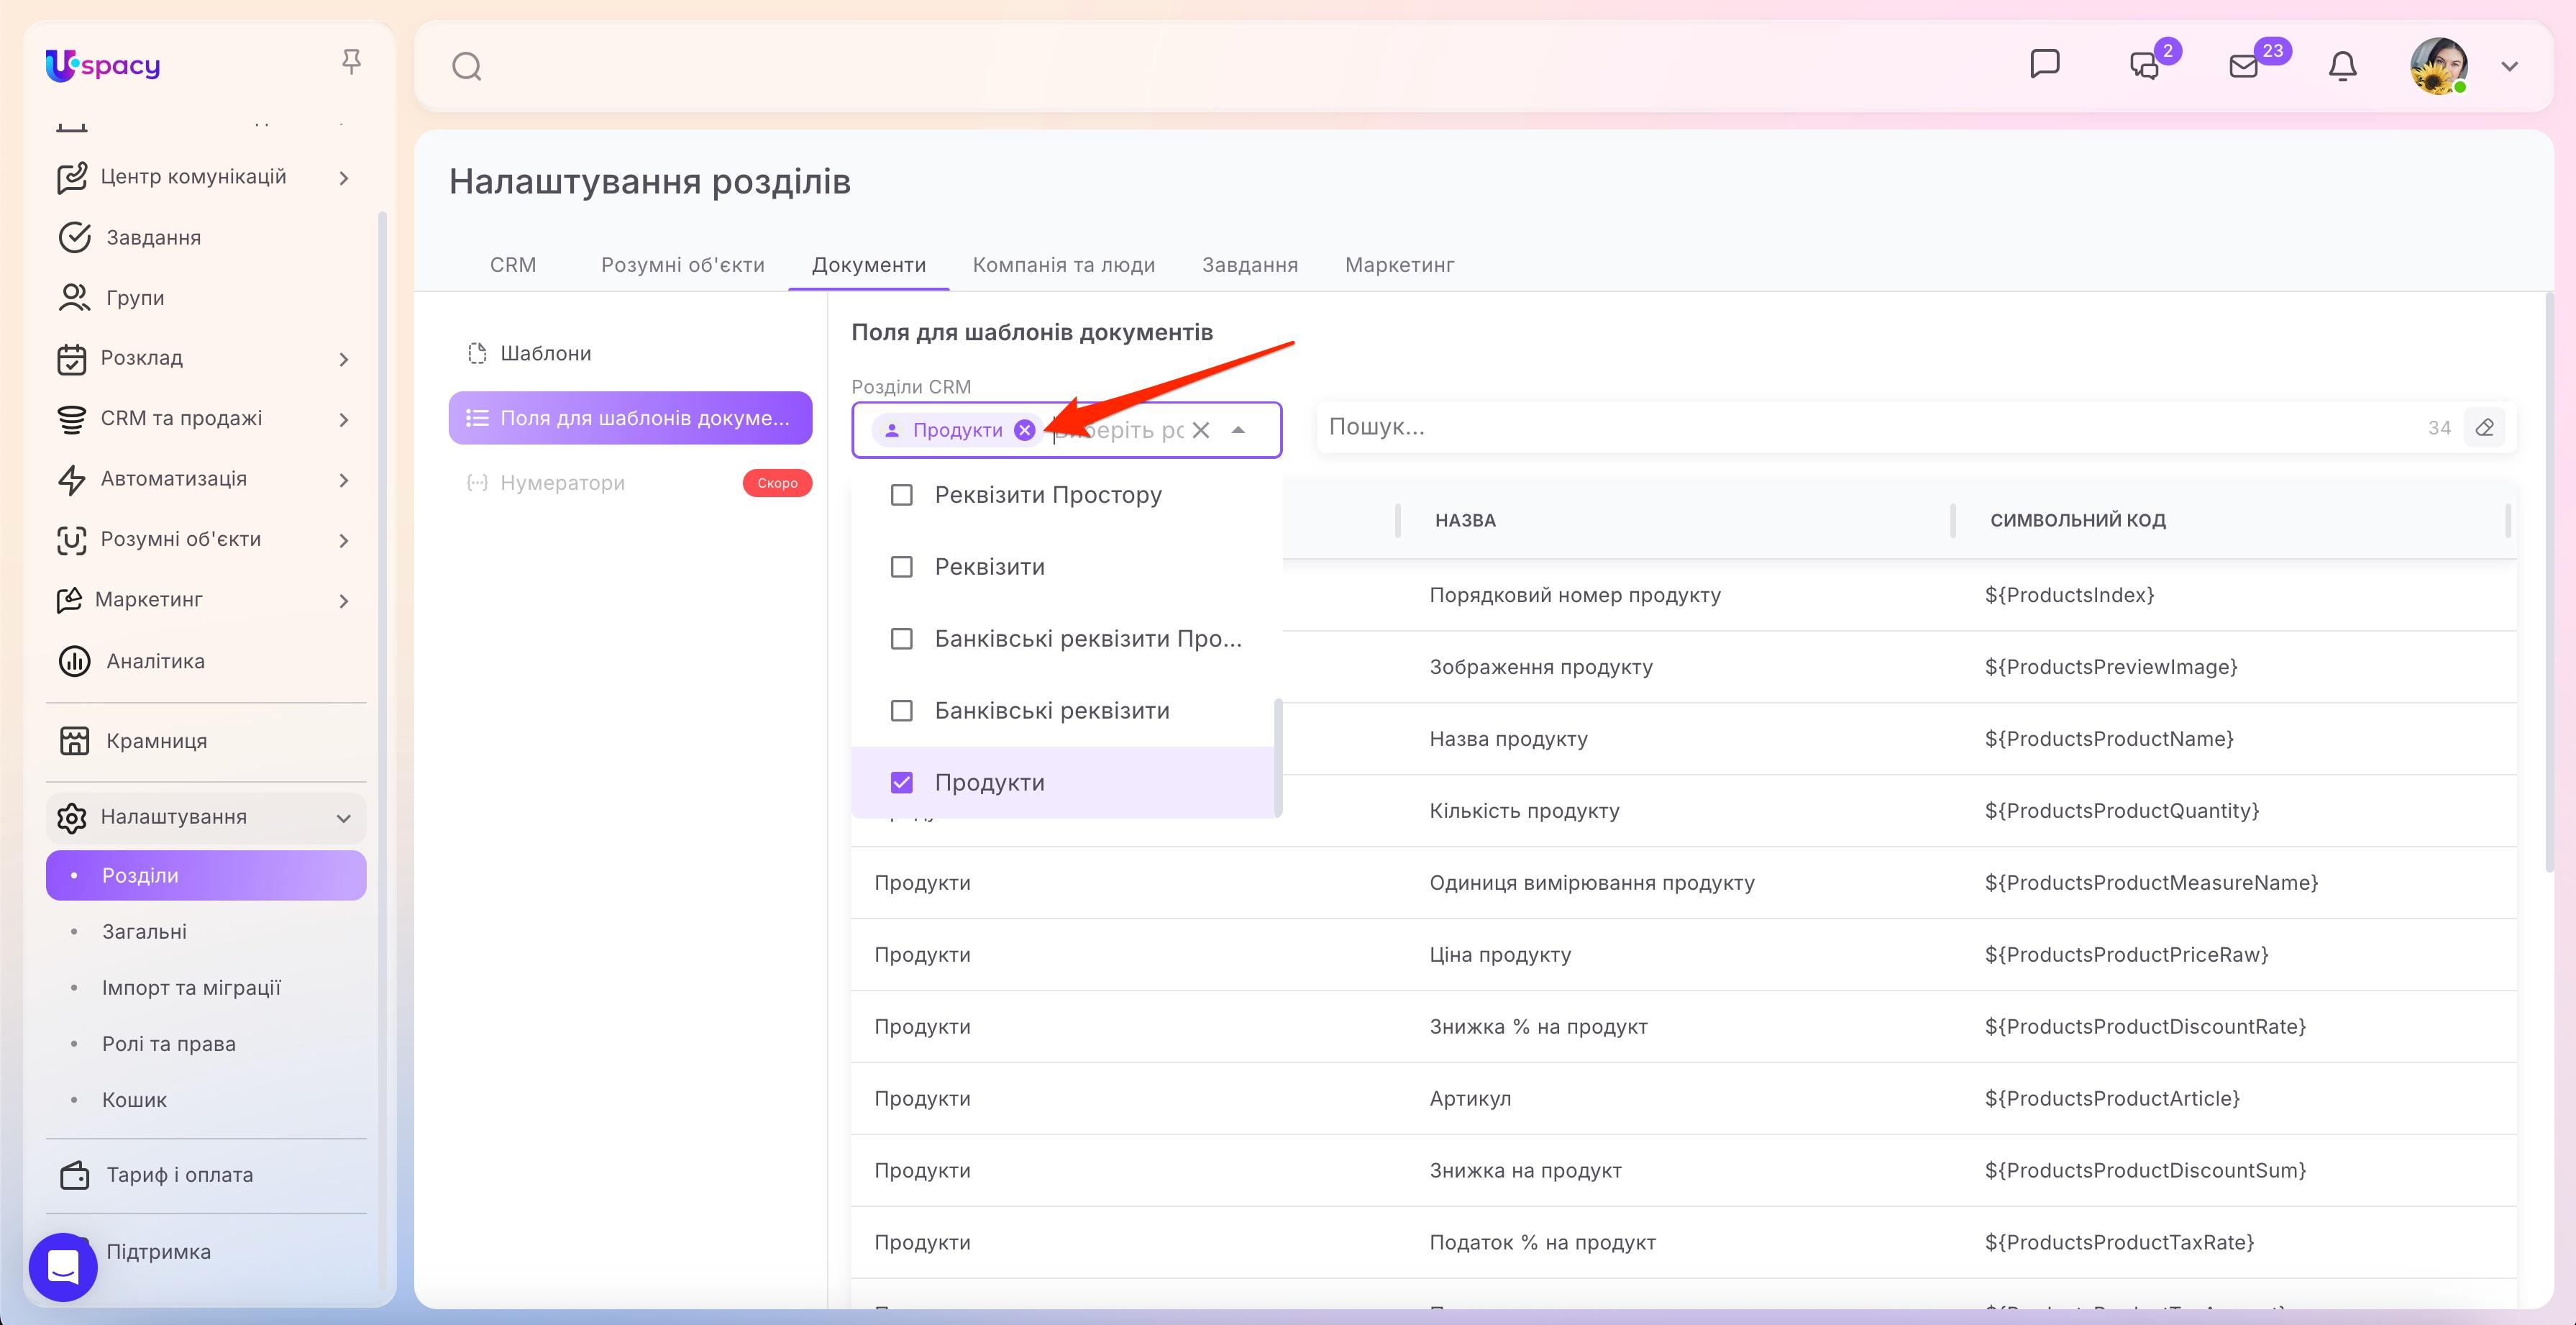The width and height of the screenshot is (2576, 1325).
Task: Open the Шаблони templates section
Action: coord(630,353)
